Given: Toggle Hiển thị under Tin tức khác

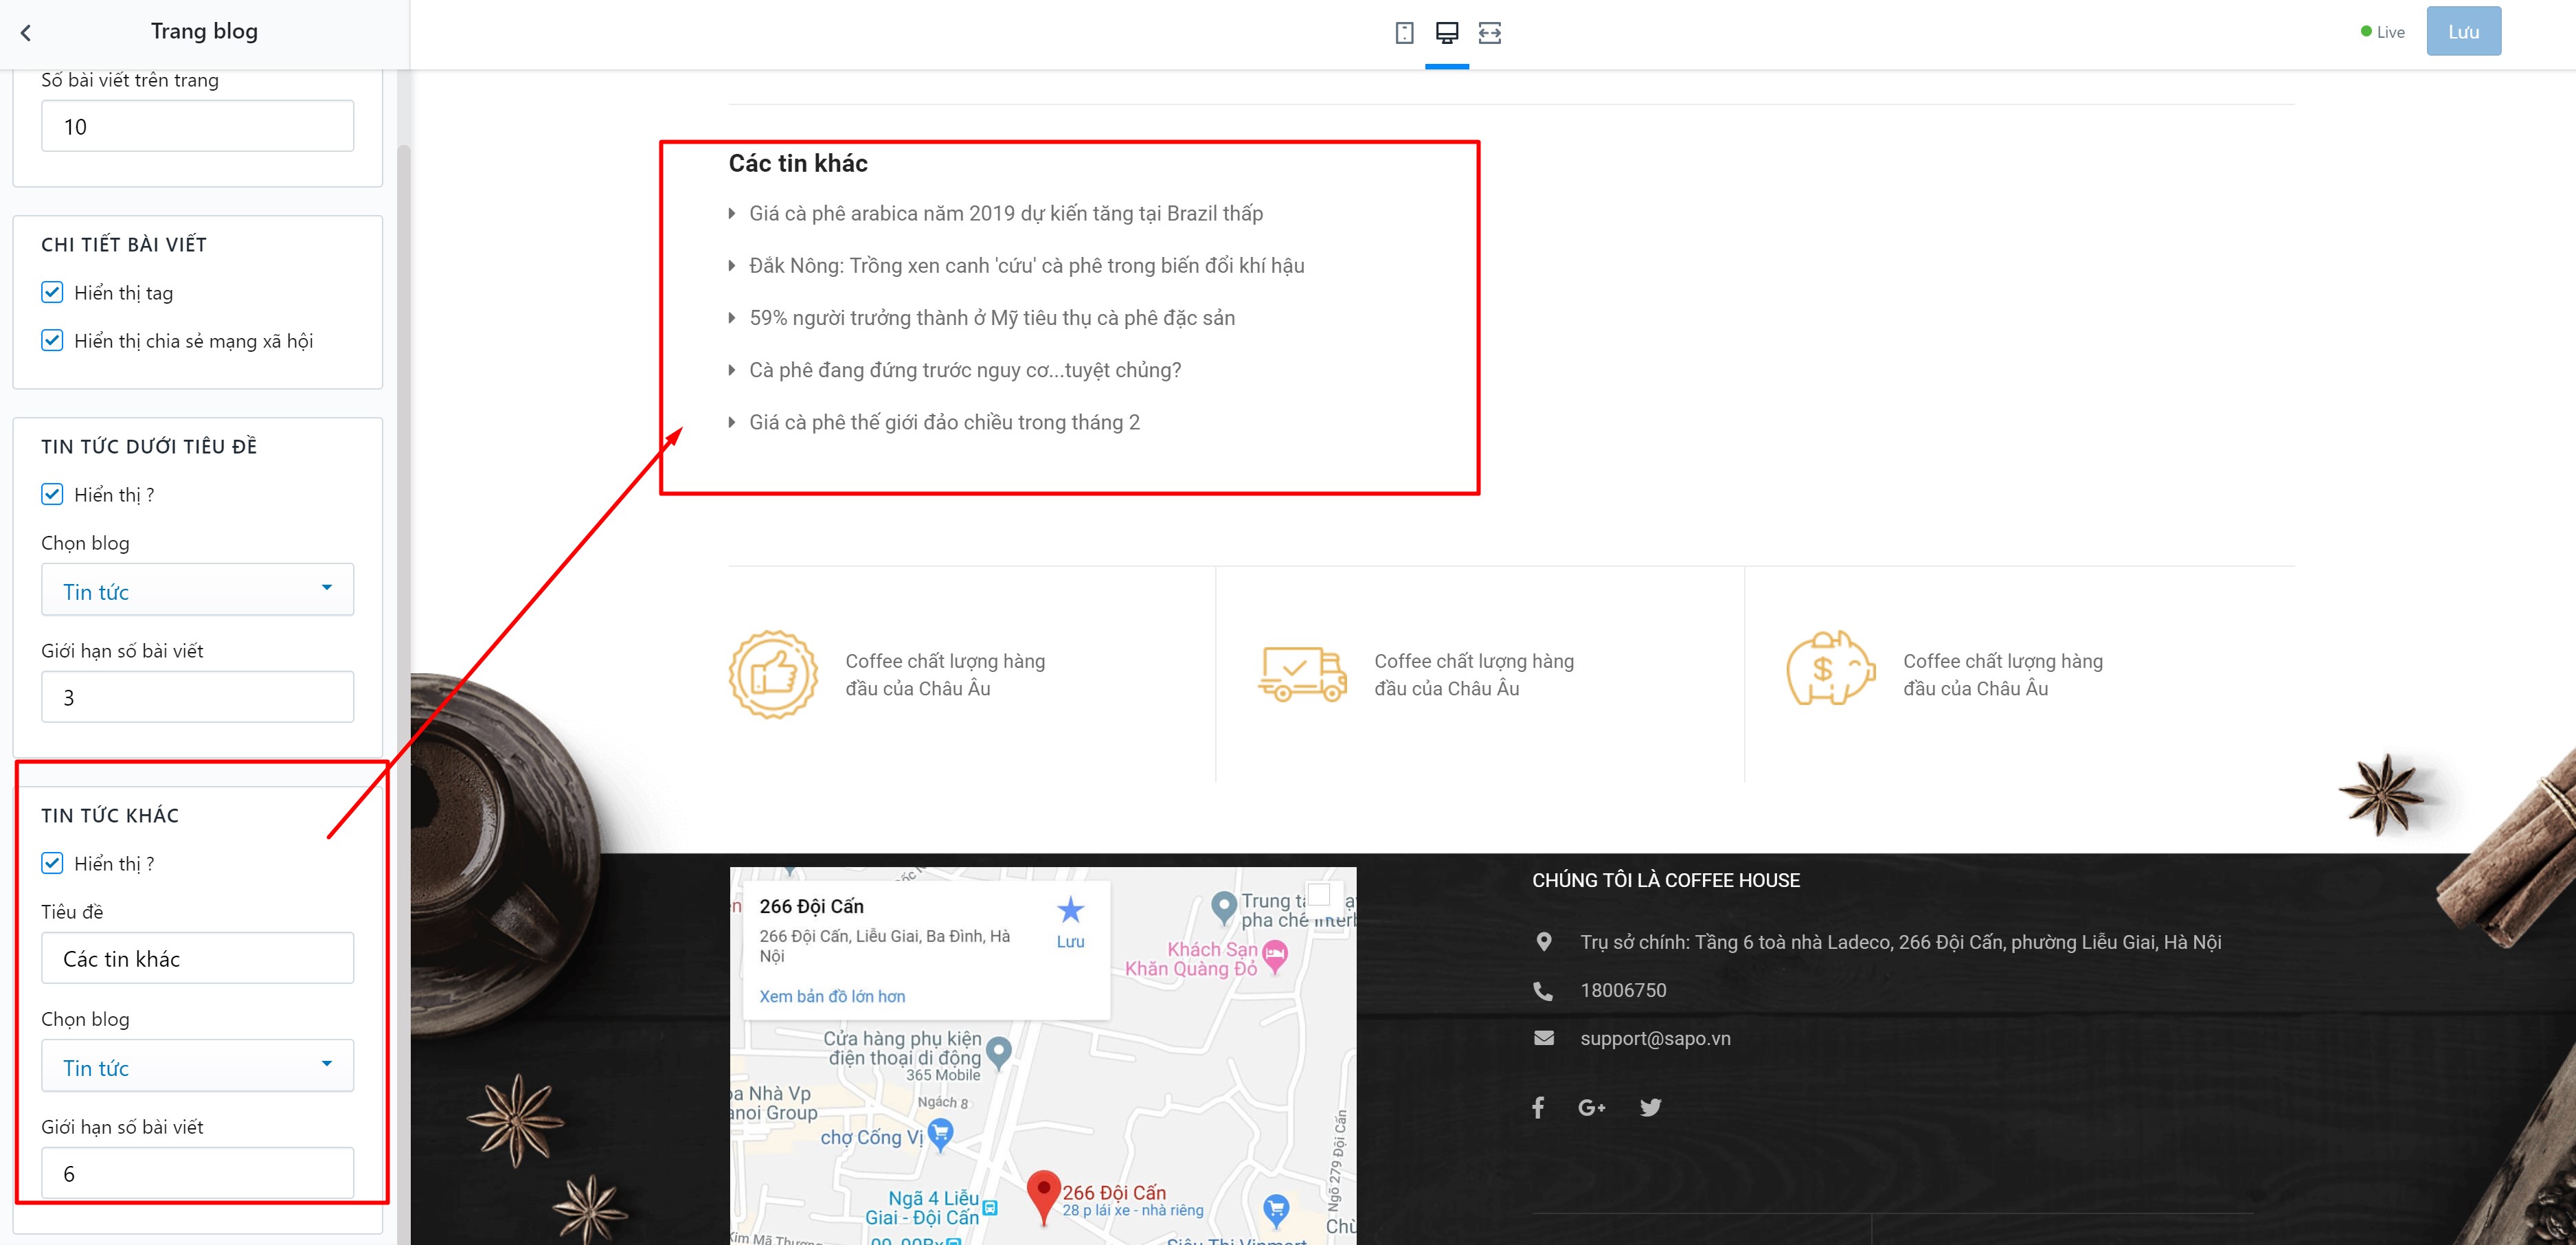Looking at the screenshot, I should pos(52,863).
